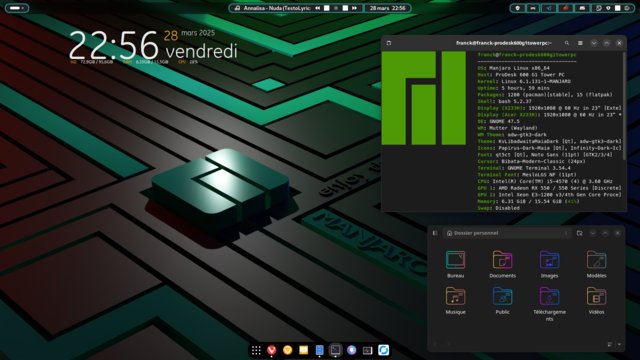The height and width of the screenshot is (360, 640).
Task: Open the blue file manager dock icon
Action: (319, 350)
